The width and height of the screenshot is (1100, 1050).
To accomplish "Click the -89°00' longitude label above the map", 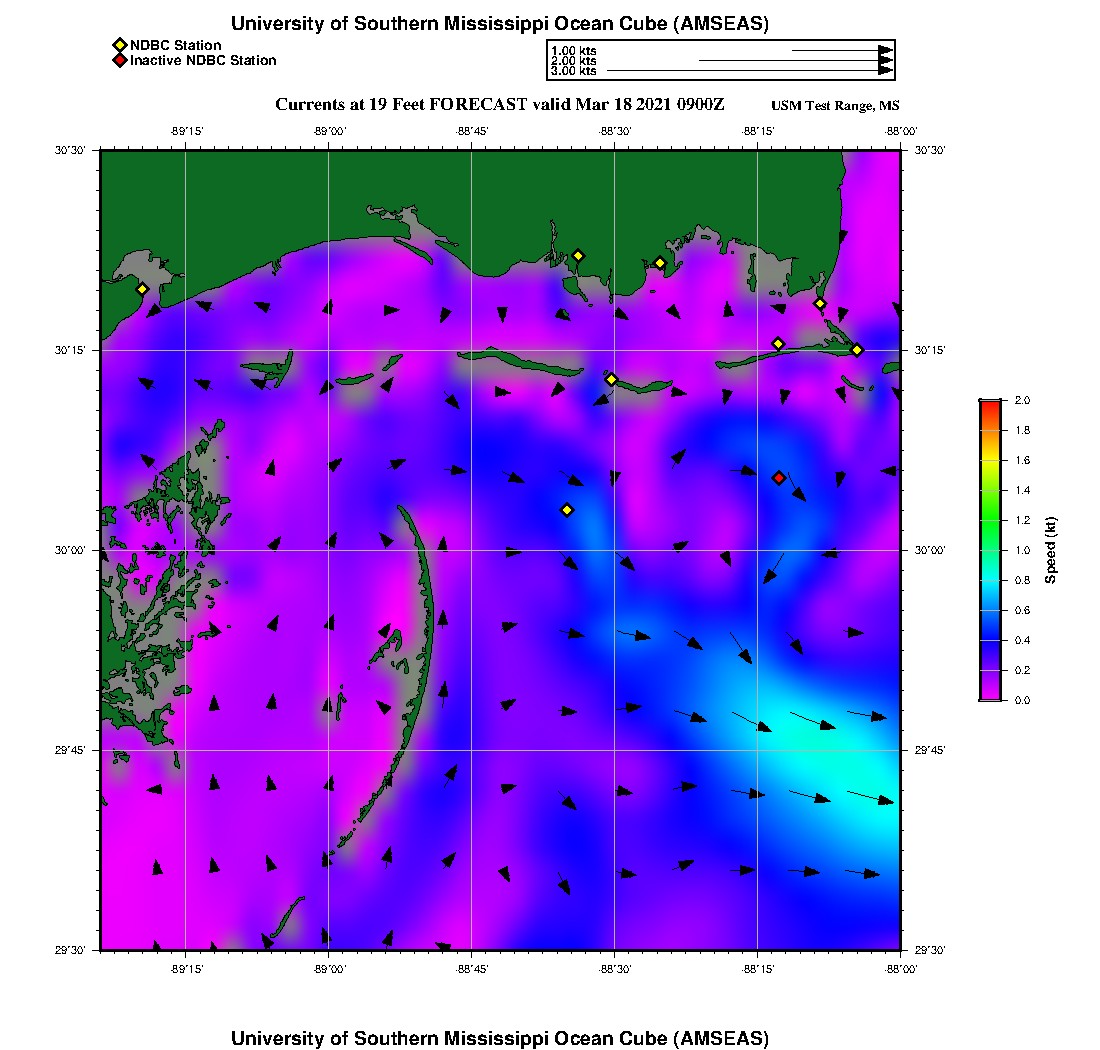I will pos(329,131).
